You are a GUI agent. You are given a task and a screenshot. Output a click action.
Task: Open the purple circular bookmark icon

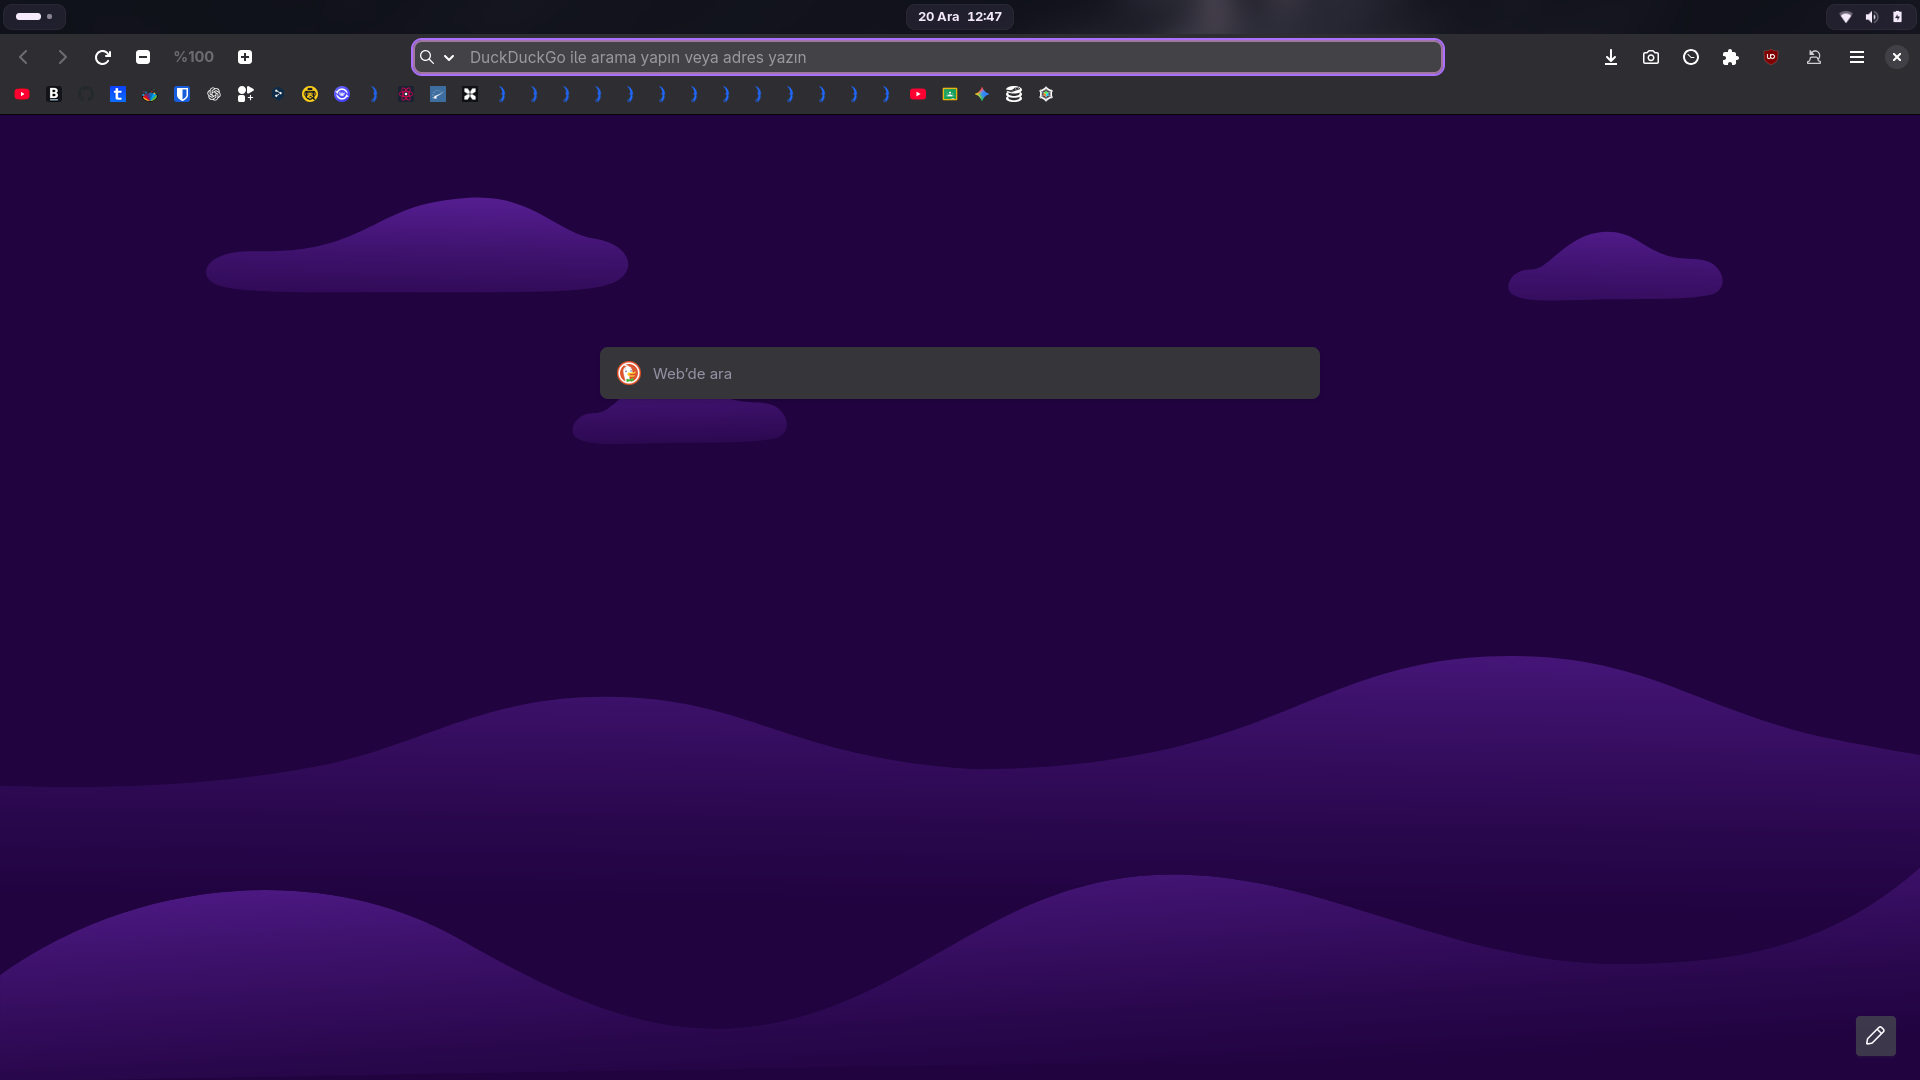[x=342, y=94]
